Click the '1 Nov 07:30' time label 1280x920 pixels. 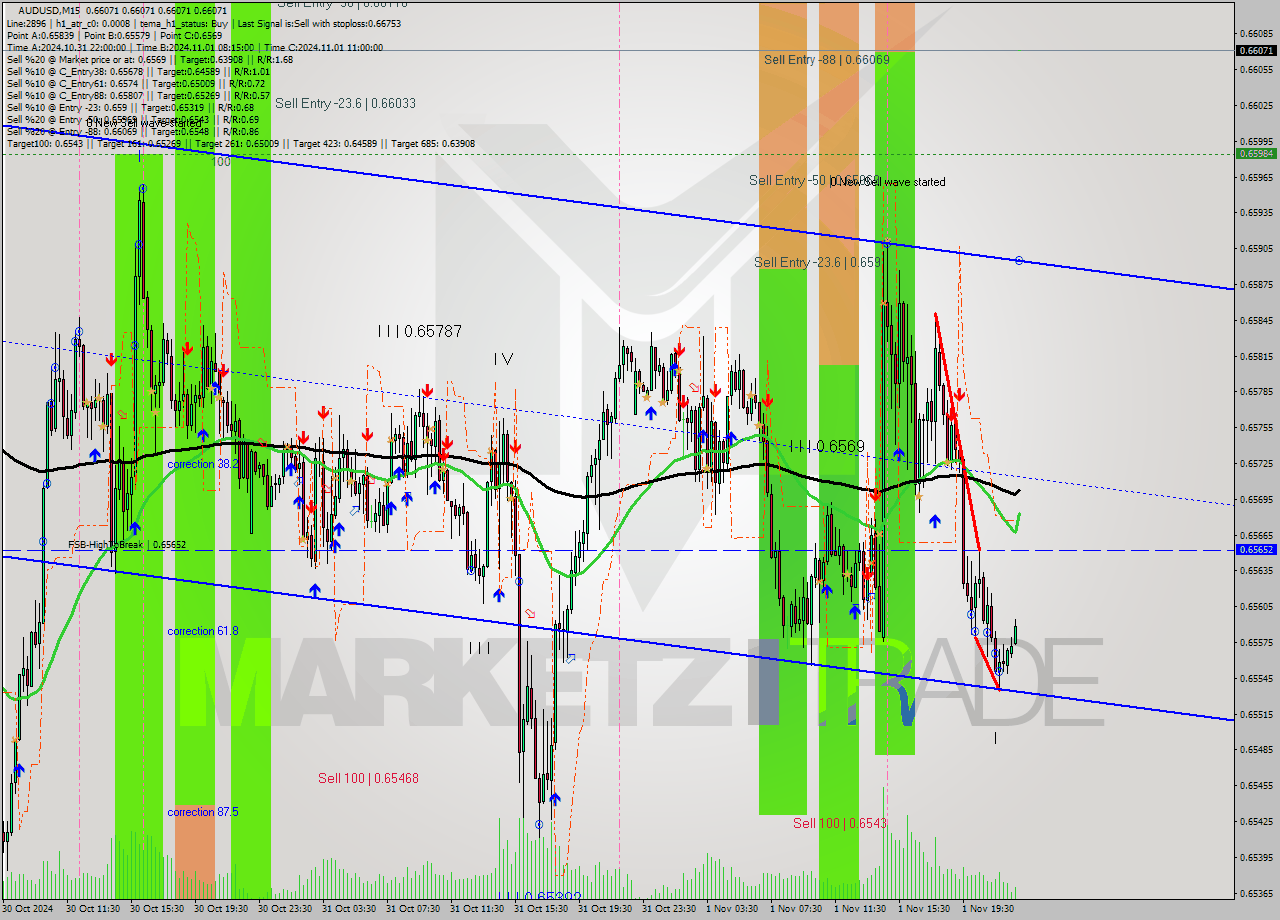tap(796, 909)
